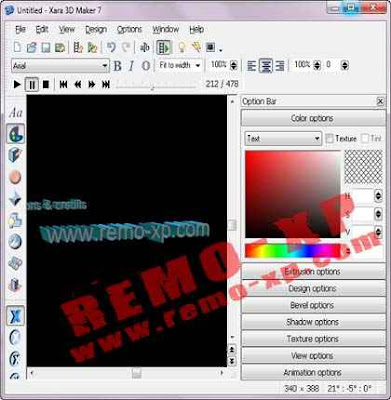Open the Window menu
Screen dimensions: 391x400
point(166,29)
